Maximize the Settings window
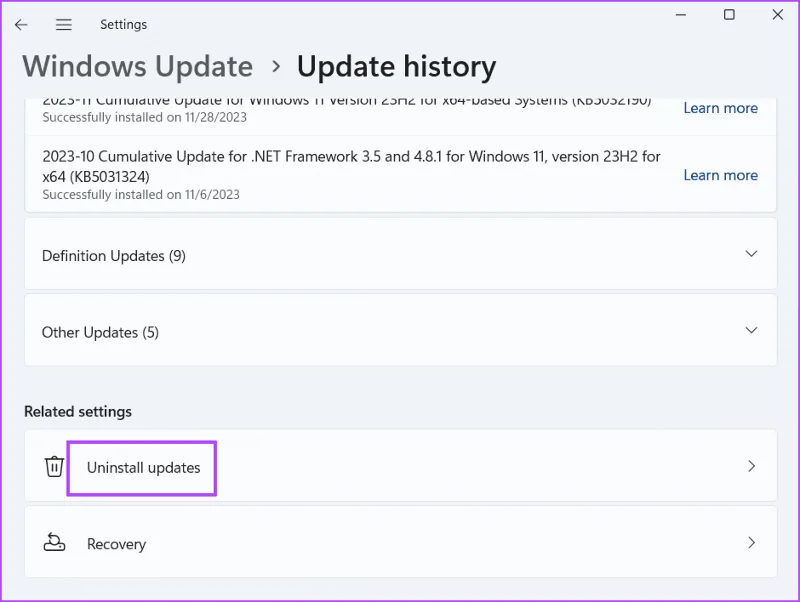 [730, 15]
